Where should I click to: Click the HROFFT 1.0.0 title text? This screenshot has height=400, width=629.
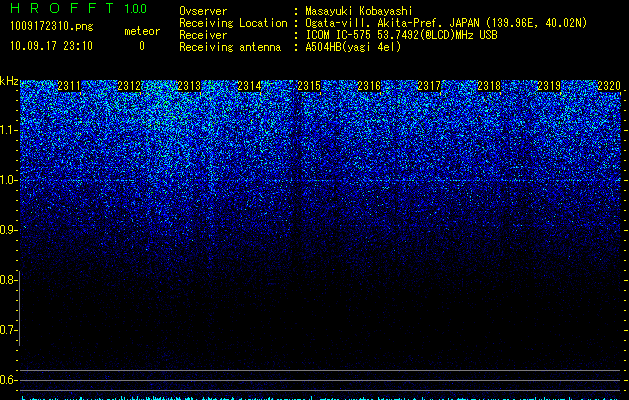pyautogui.click(x=79, y=8)
